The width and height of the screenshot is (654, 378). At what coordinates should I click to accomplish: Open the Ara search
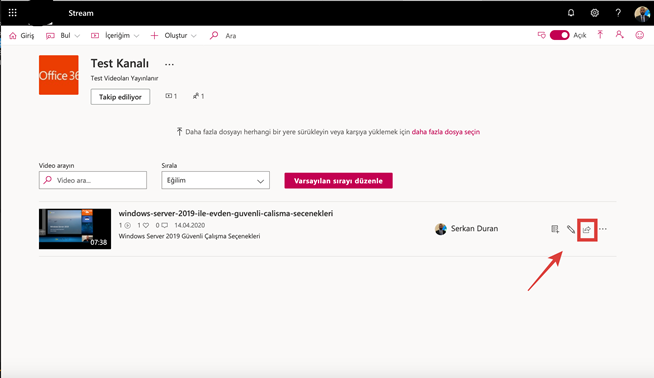pyautogui.click(x=223, y=35)
